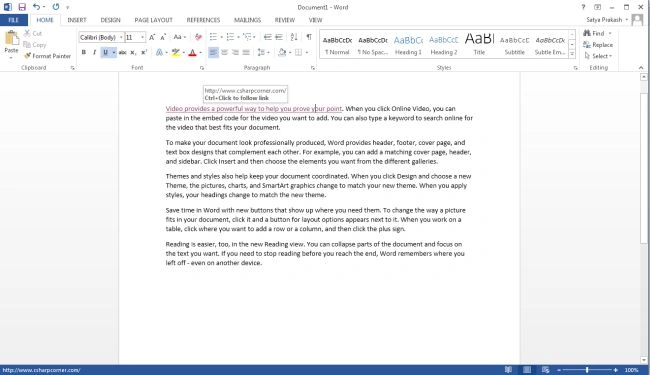Start a numbered list
The height and width of the screenshot is (375, 650).
[230, 37]
